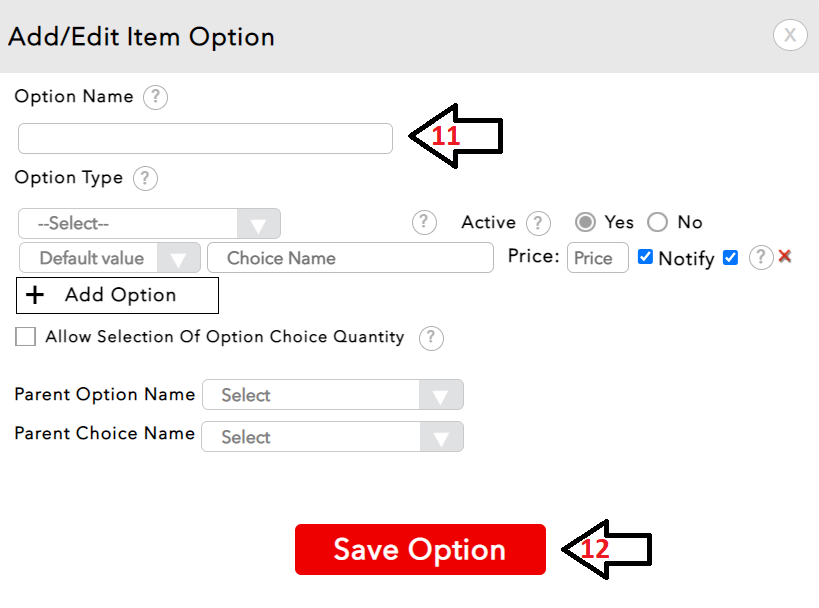This screenshot has height=608, width=819.
Task: Click the Price input box
Action: tap(597, 258)
